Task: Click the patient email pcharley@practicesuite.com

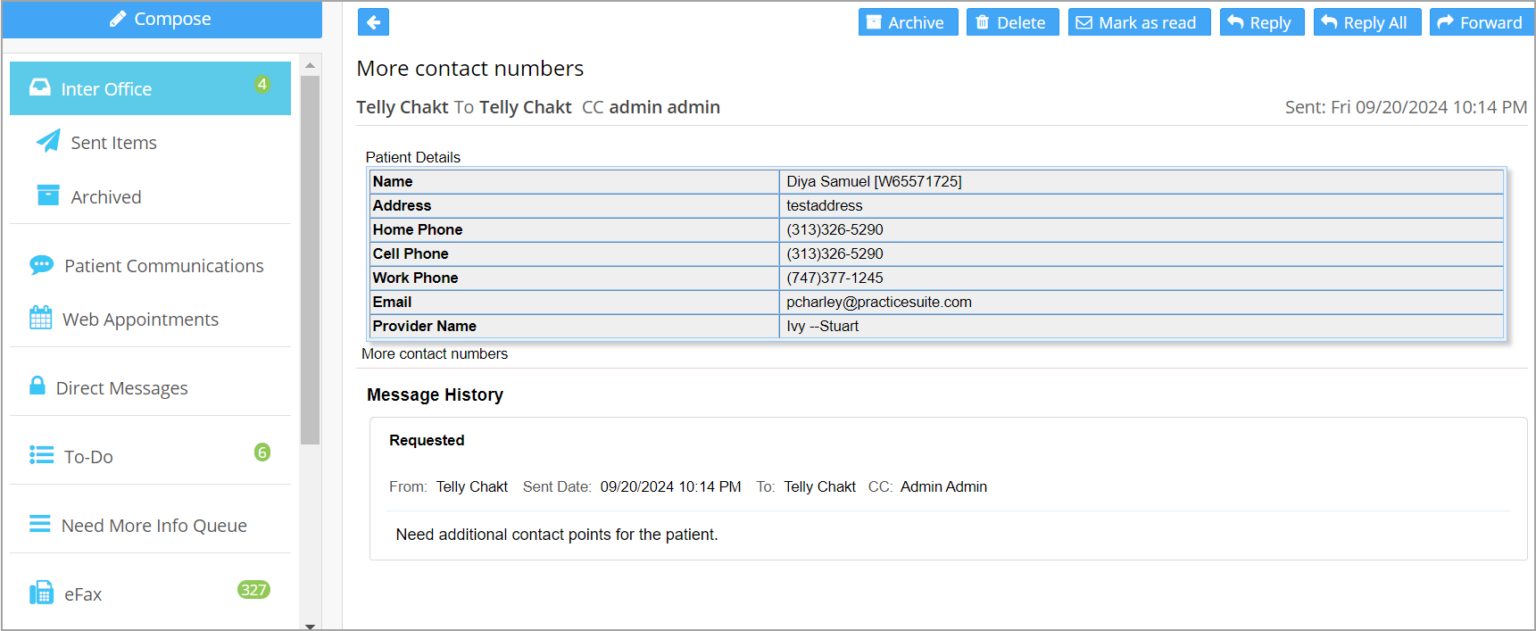Action: (878, 302)
